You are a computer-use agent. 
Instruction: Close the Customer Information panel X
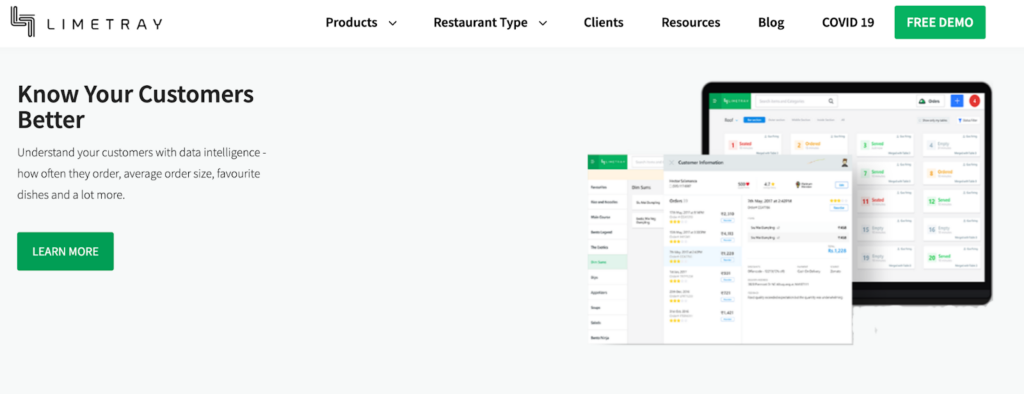pyautogui.click(x=671, y=162)
